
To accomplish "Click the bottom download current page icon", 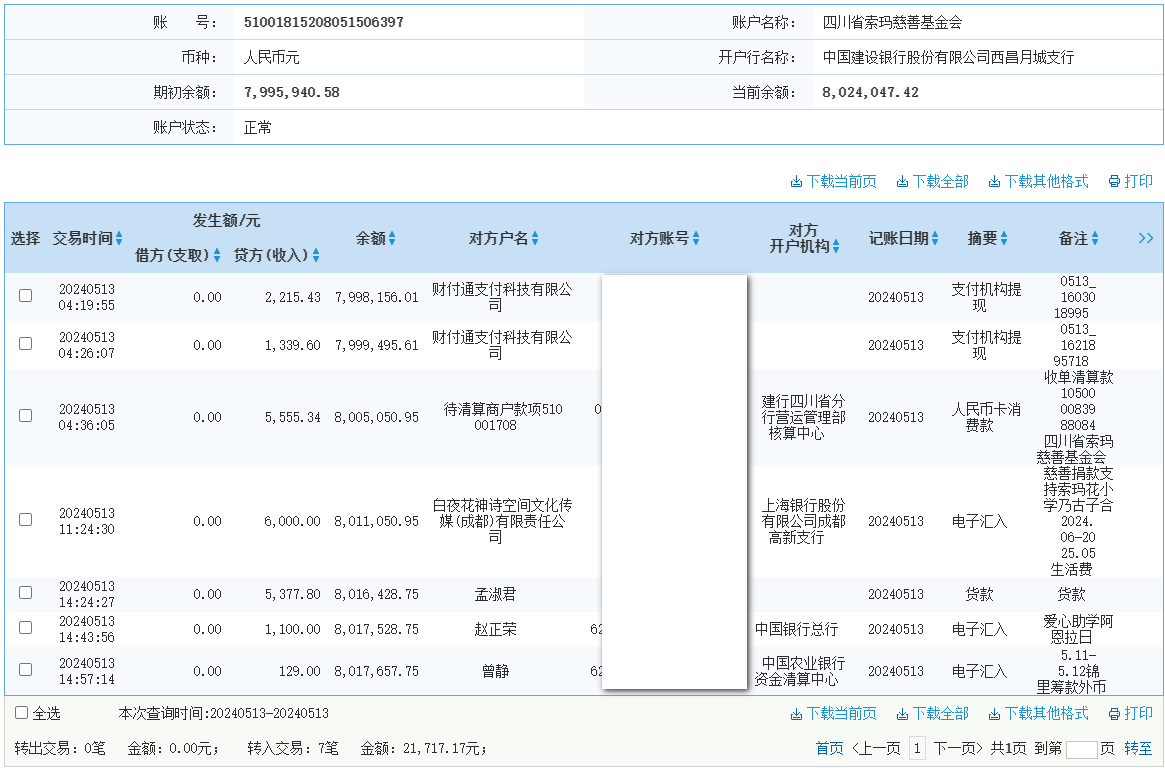I will click(x=796, y=714).
